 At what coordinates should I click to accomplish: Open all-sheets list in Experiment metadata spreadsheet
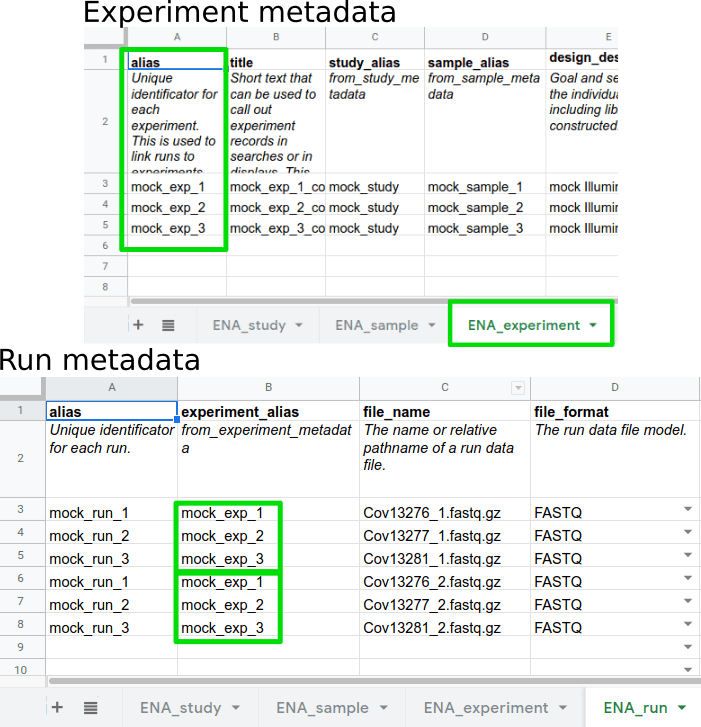point(168,325)
